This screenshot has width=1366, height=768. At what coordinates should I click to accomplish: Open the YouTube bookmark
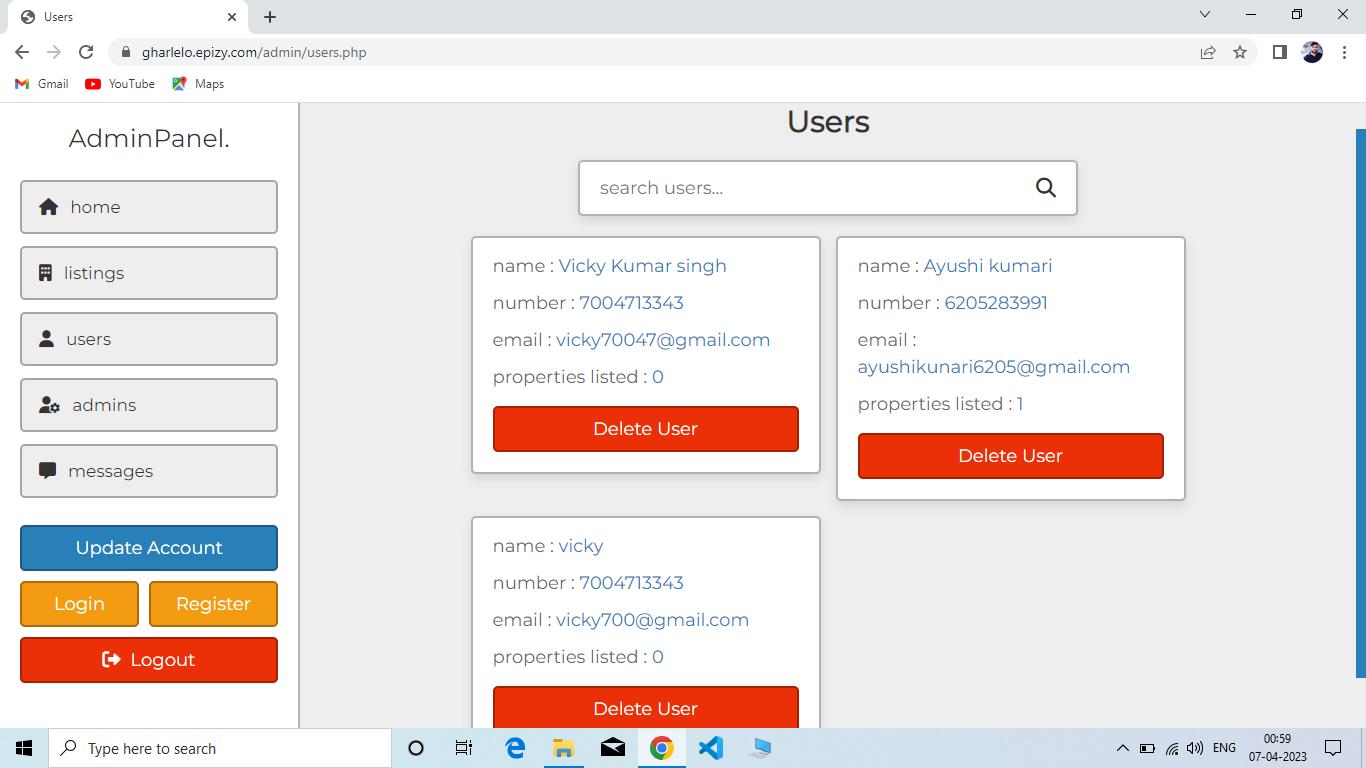pos(120,84)
